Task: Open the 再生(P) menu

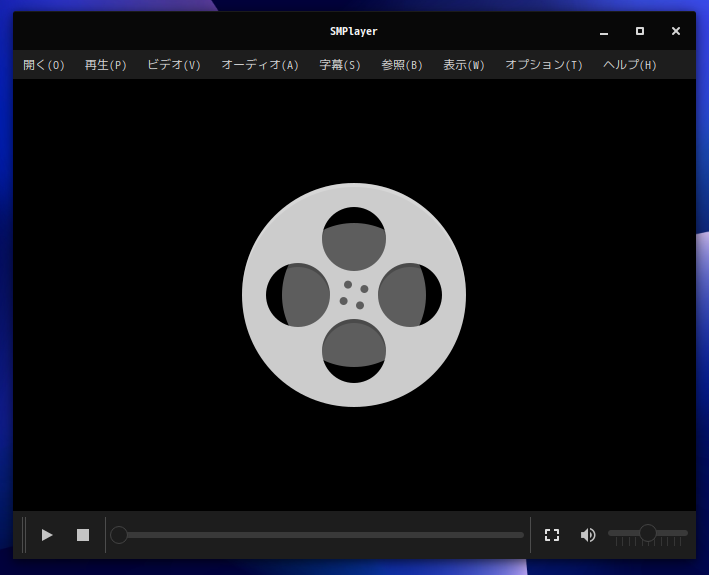Action: click(106, 65)
